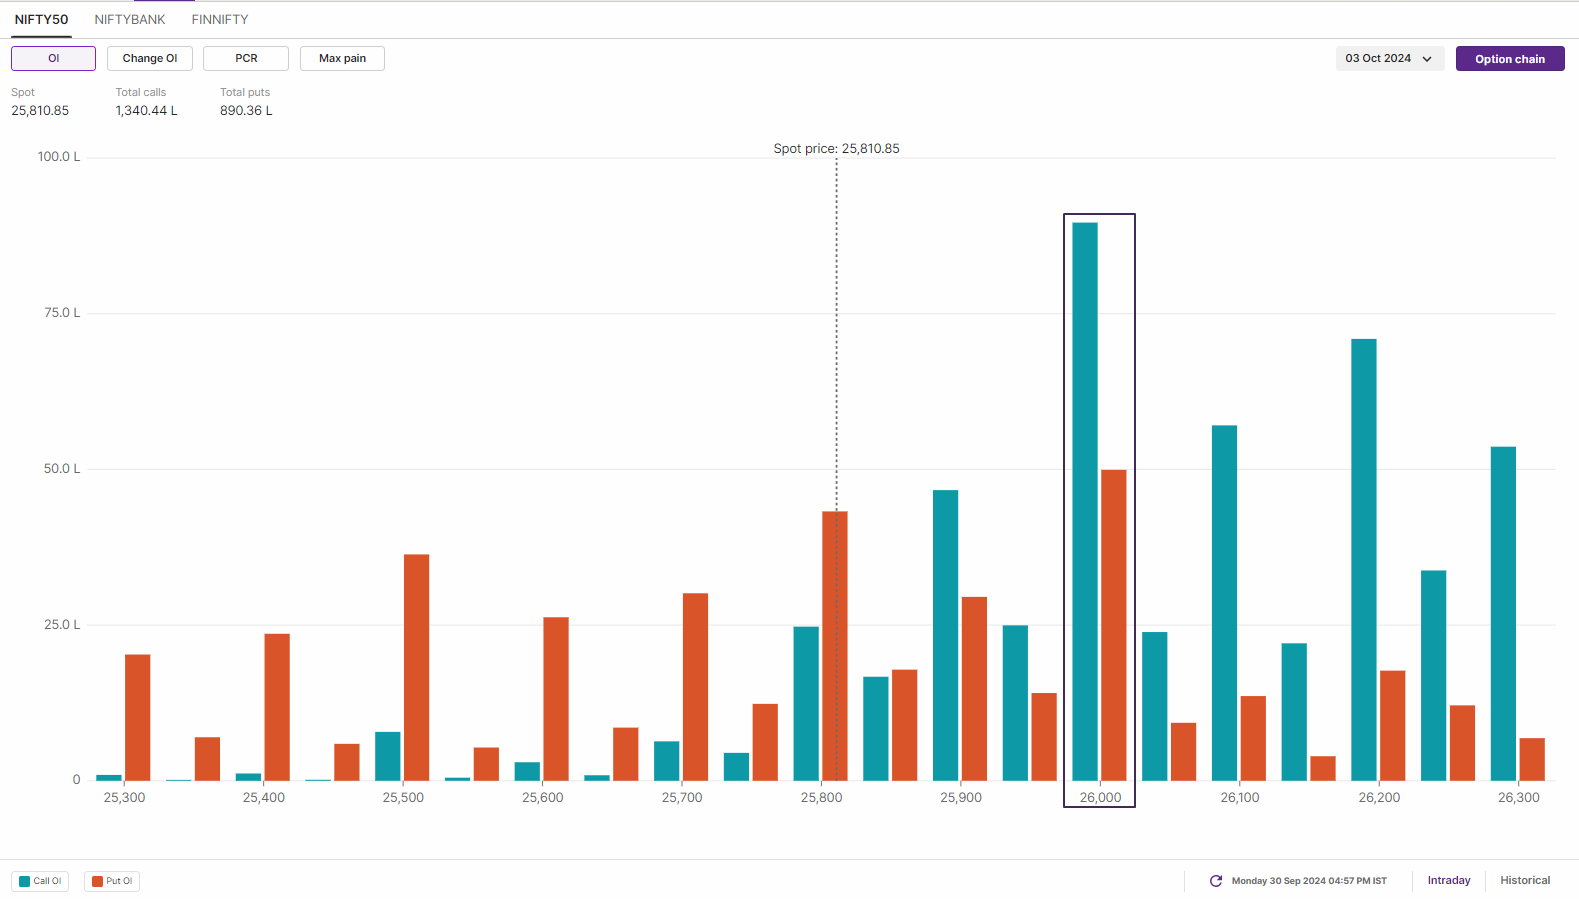Viewport: 1579px width, 899px height.
Task: Toggle the Call OI legend series
Action: pos(40,881)
